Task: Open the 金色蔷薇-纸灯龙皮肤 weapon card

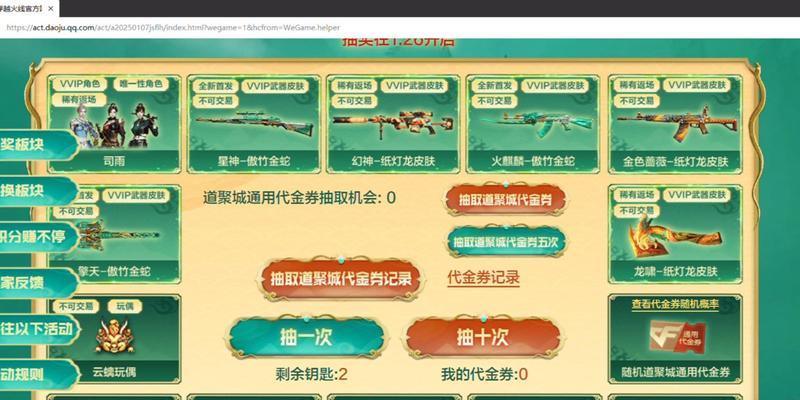Action: pos(675,124)
